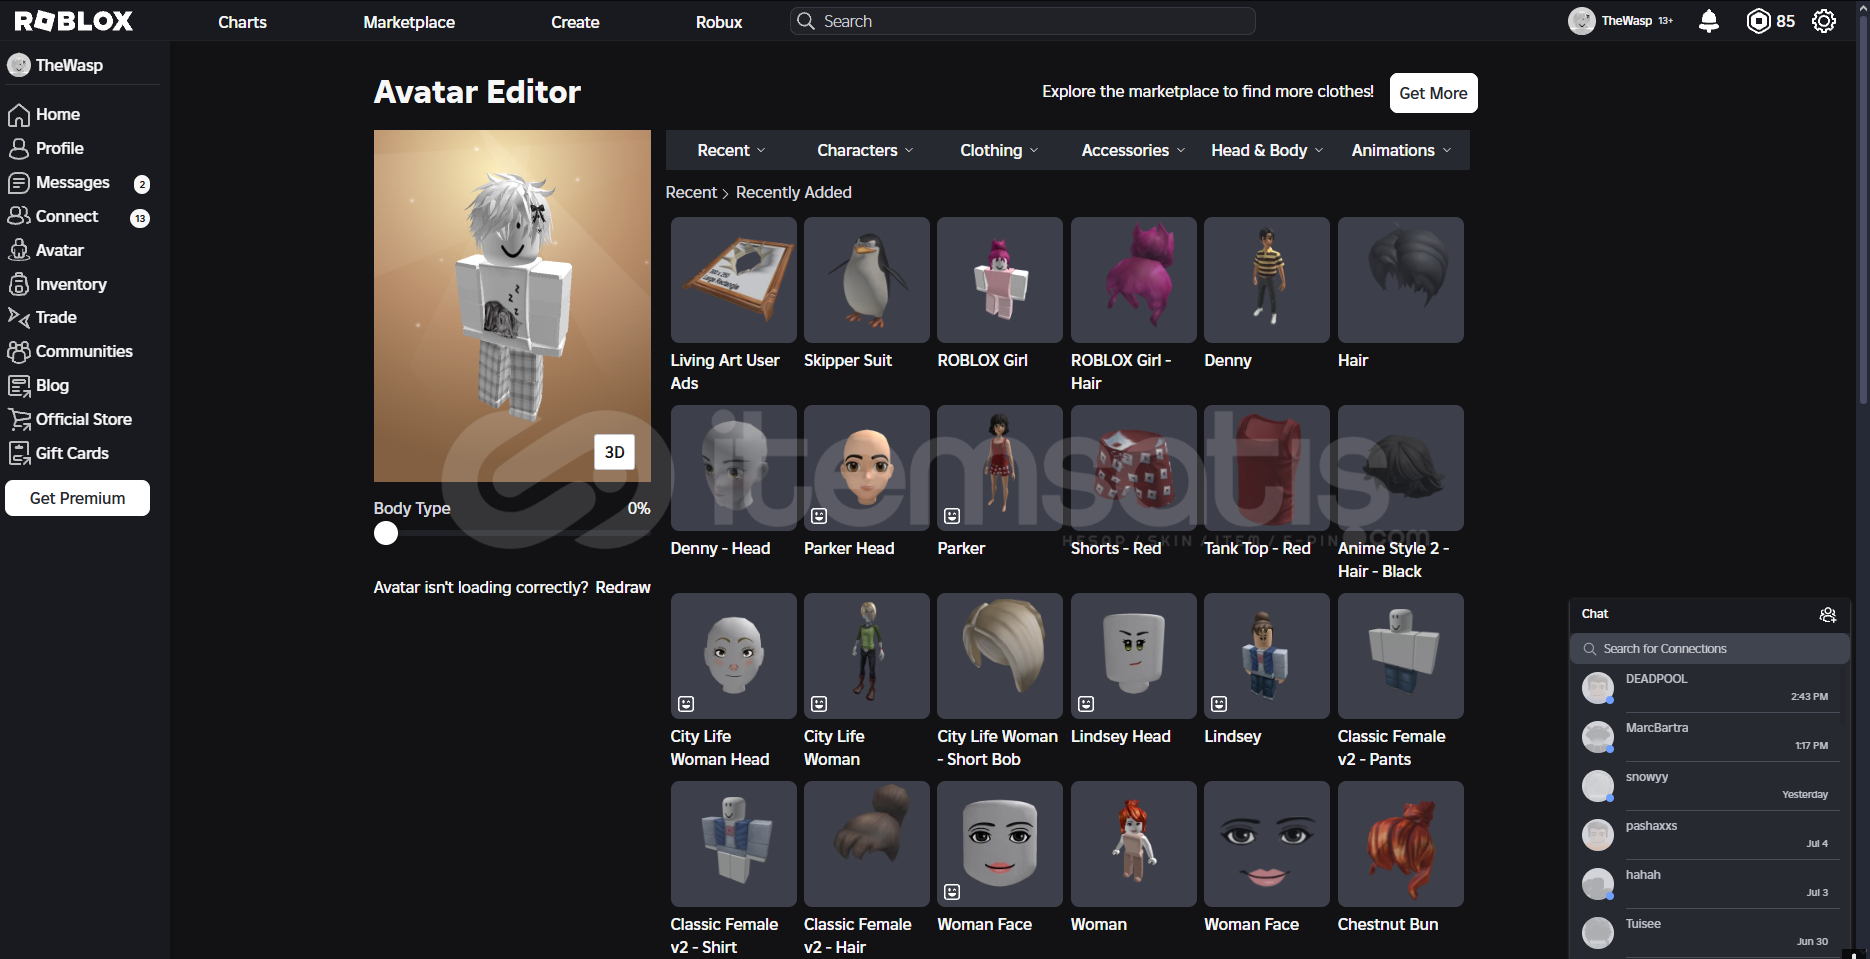Open MarcBartra chat conversation
The height and width of the screenshot is (959, 1870).
pyautogui.click(x=1709, y=737)
